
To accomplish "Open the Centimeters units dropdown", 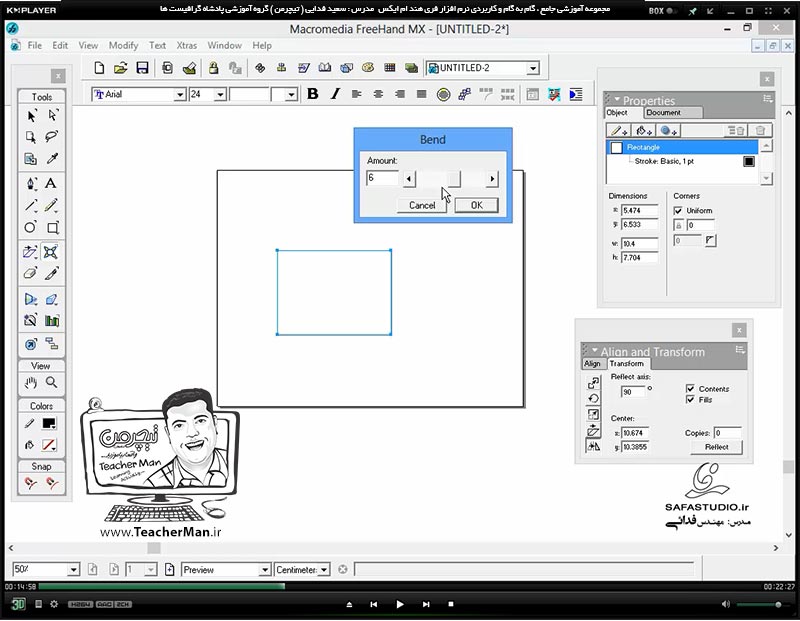I will [x=323, y=569].
